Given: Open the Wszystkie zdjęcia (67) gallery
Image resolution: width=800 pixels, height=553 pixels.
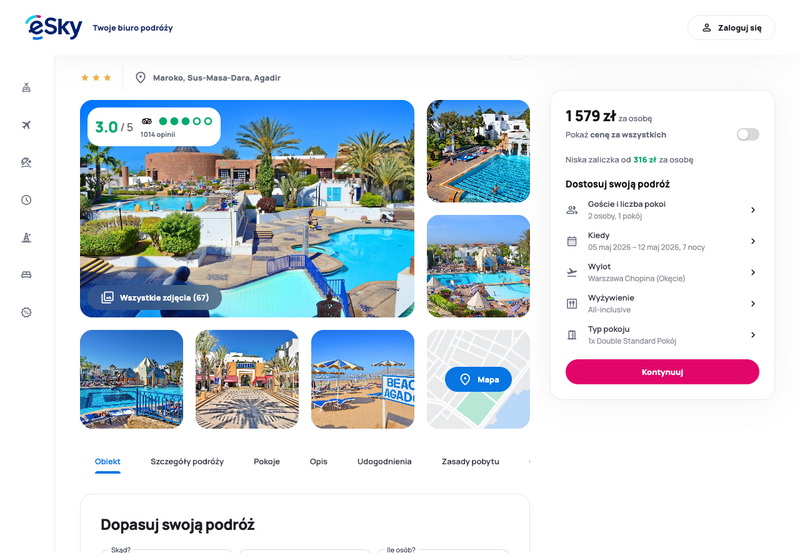Looking at the screenshot, I should (155, 297).
